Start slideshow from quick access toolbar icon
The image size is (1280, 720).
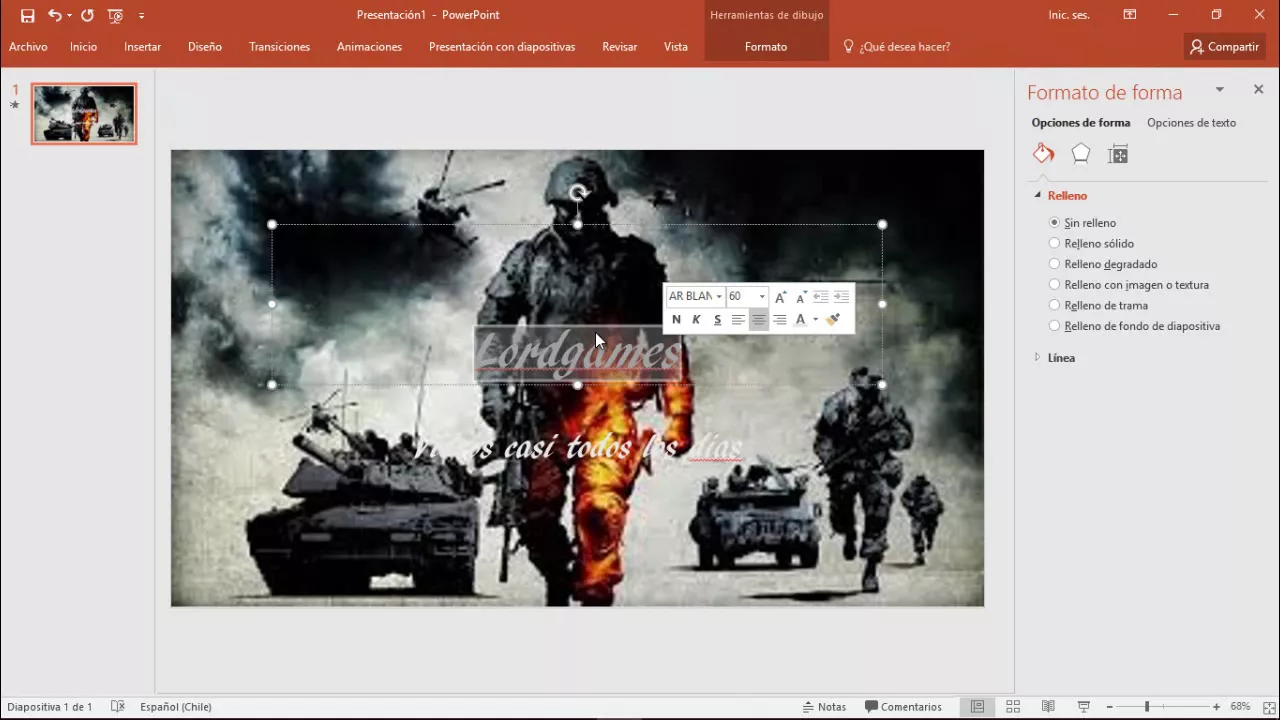pos(115,16)
